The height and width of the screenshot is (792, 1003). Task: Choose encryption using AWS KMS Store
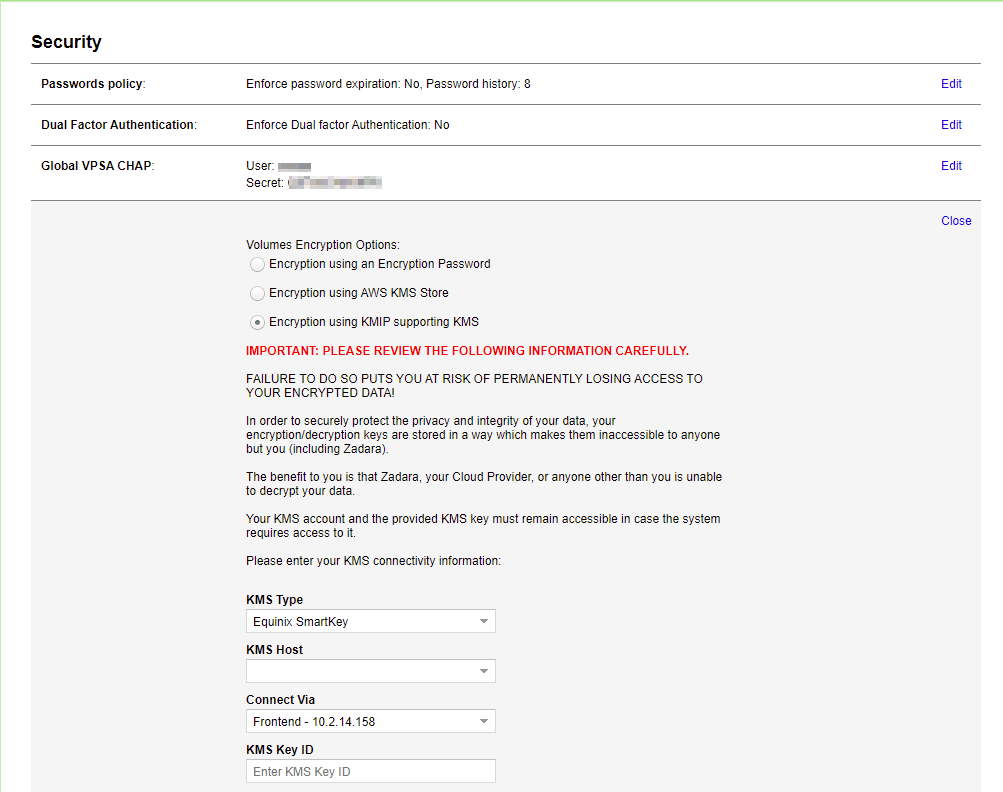(257, 293)
